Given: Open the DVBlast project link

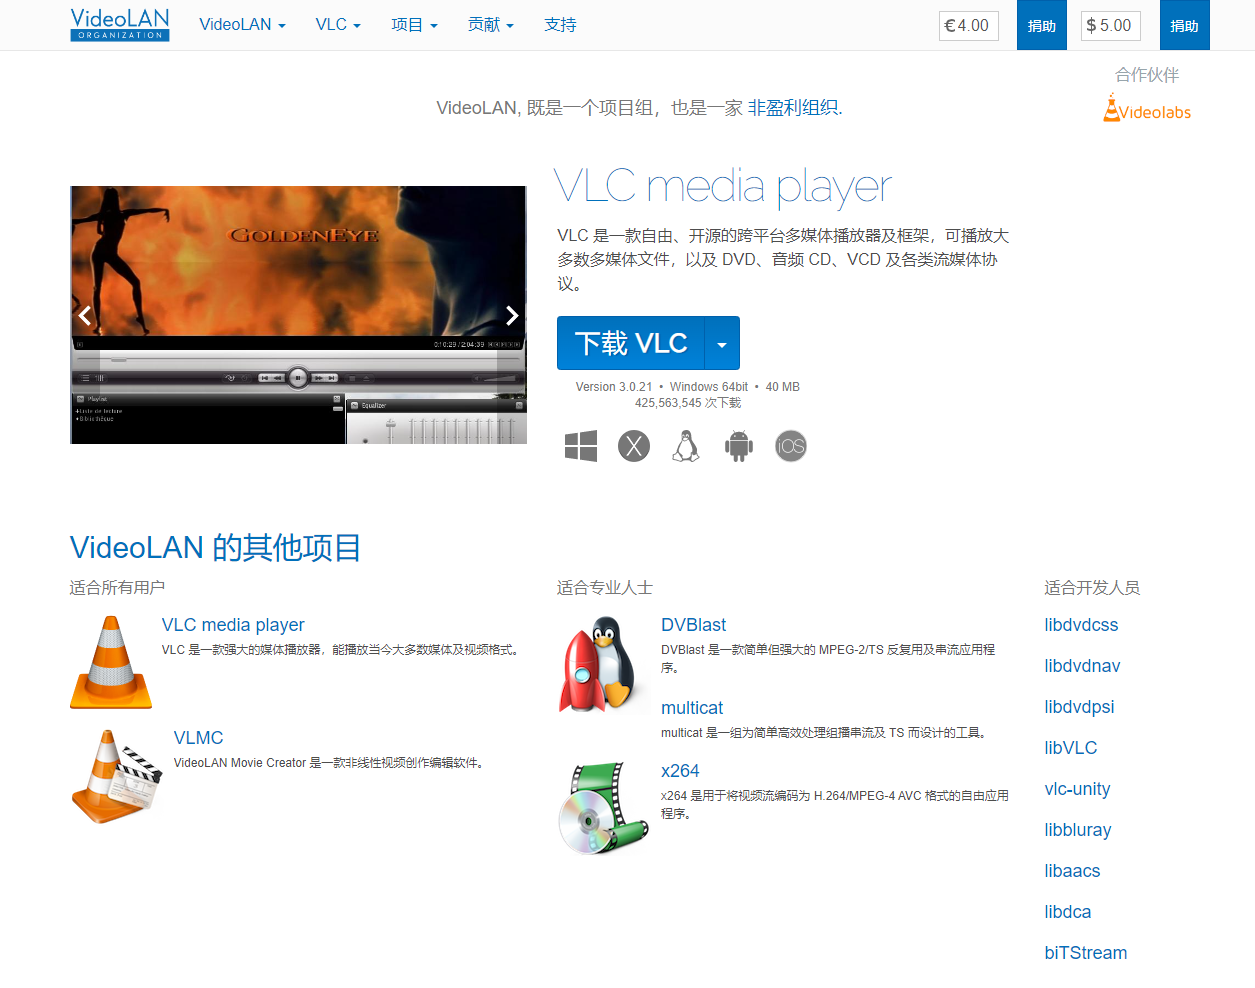Looking at the screenshot, I should click(x=693, y=625).
